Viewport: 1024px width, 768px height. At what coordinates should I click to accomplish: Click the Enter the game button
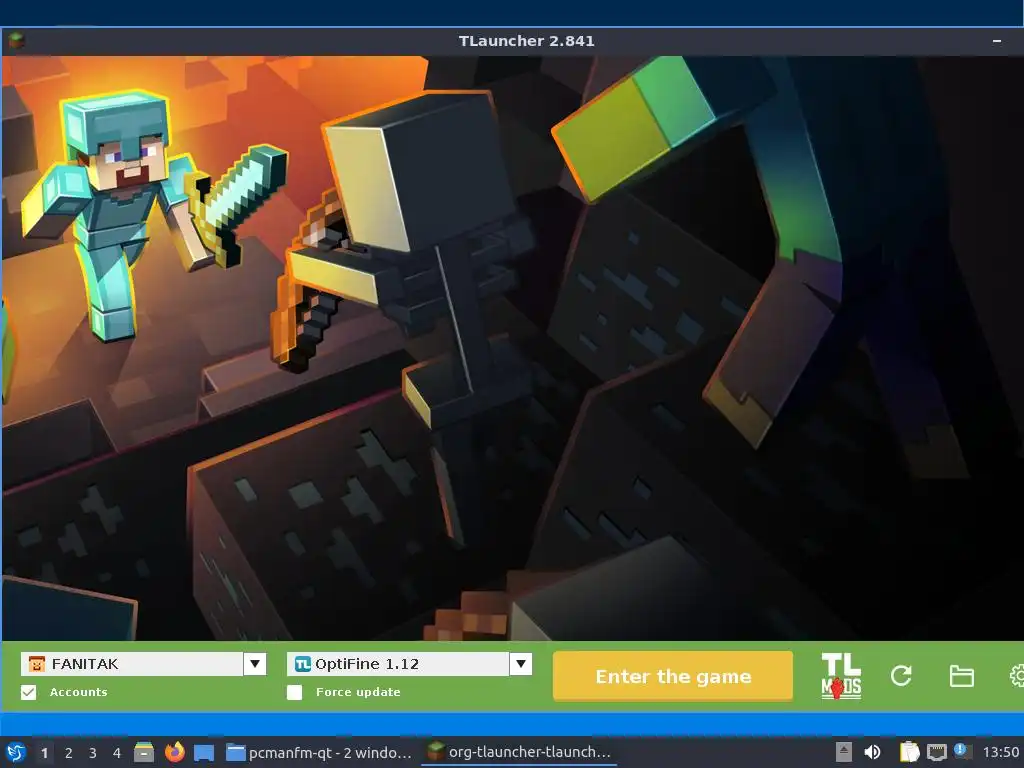click(x=673, y=676)
